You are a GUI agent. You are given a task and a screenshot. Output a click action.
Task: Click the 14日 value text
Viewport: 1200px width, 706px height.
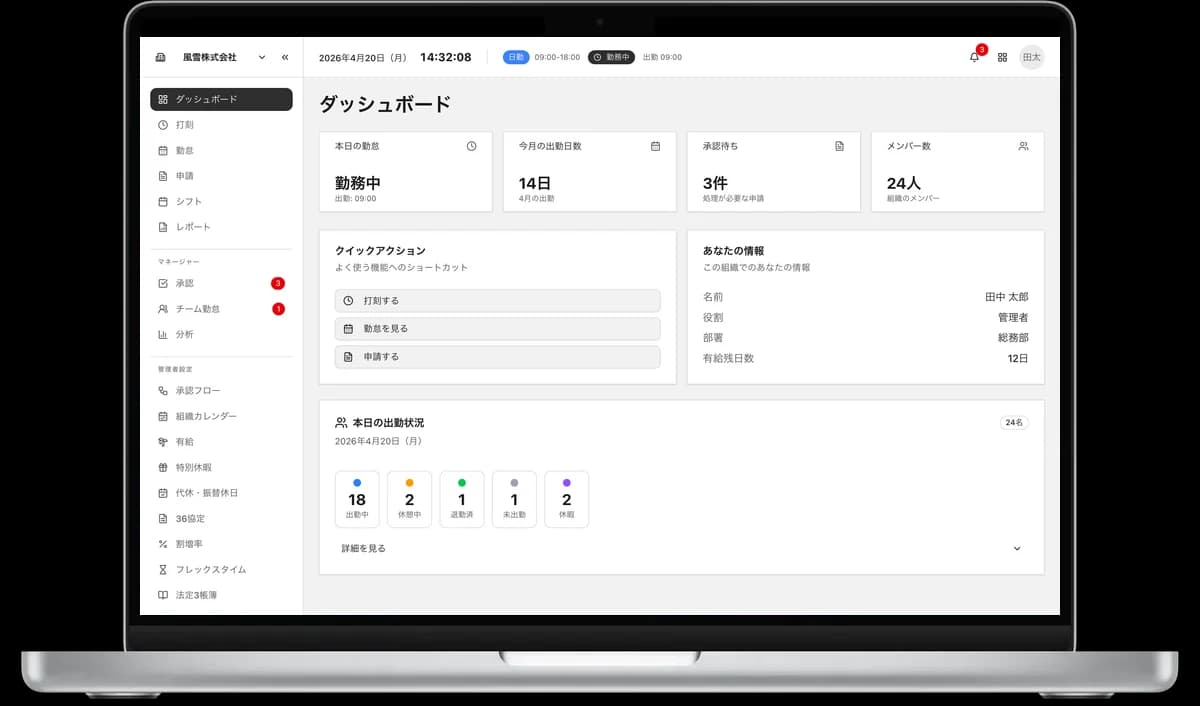(x=535, y=183)
